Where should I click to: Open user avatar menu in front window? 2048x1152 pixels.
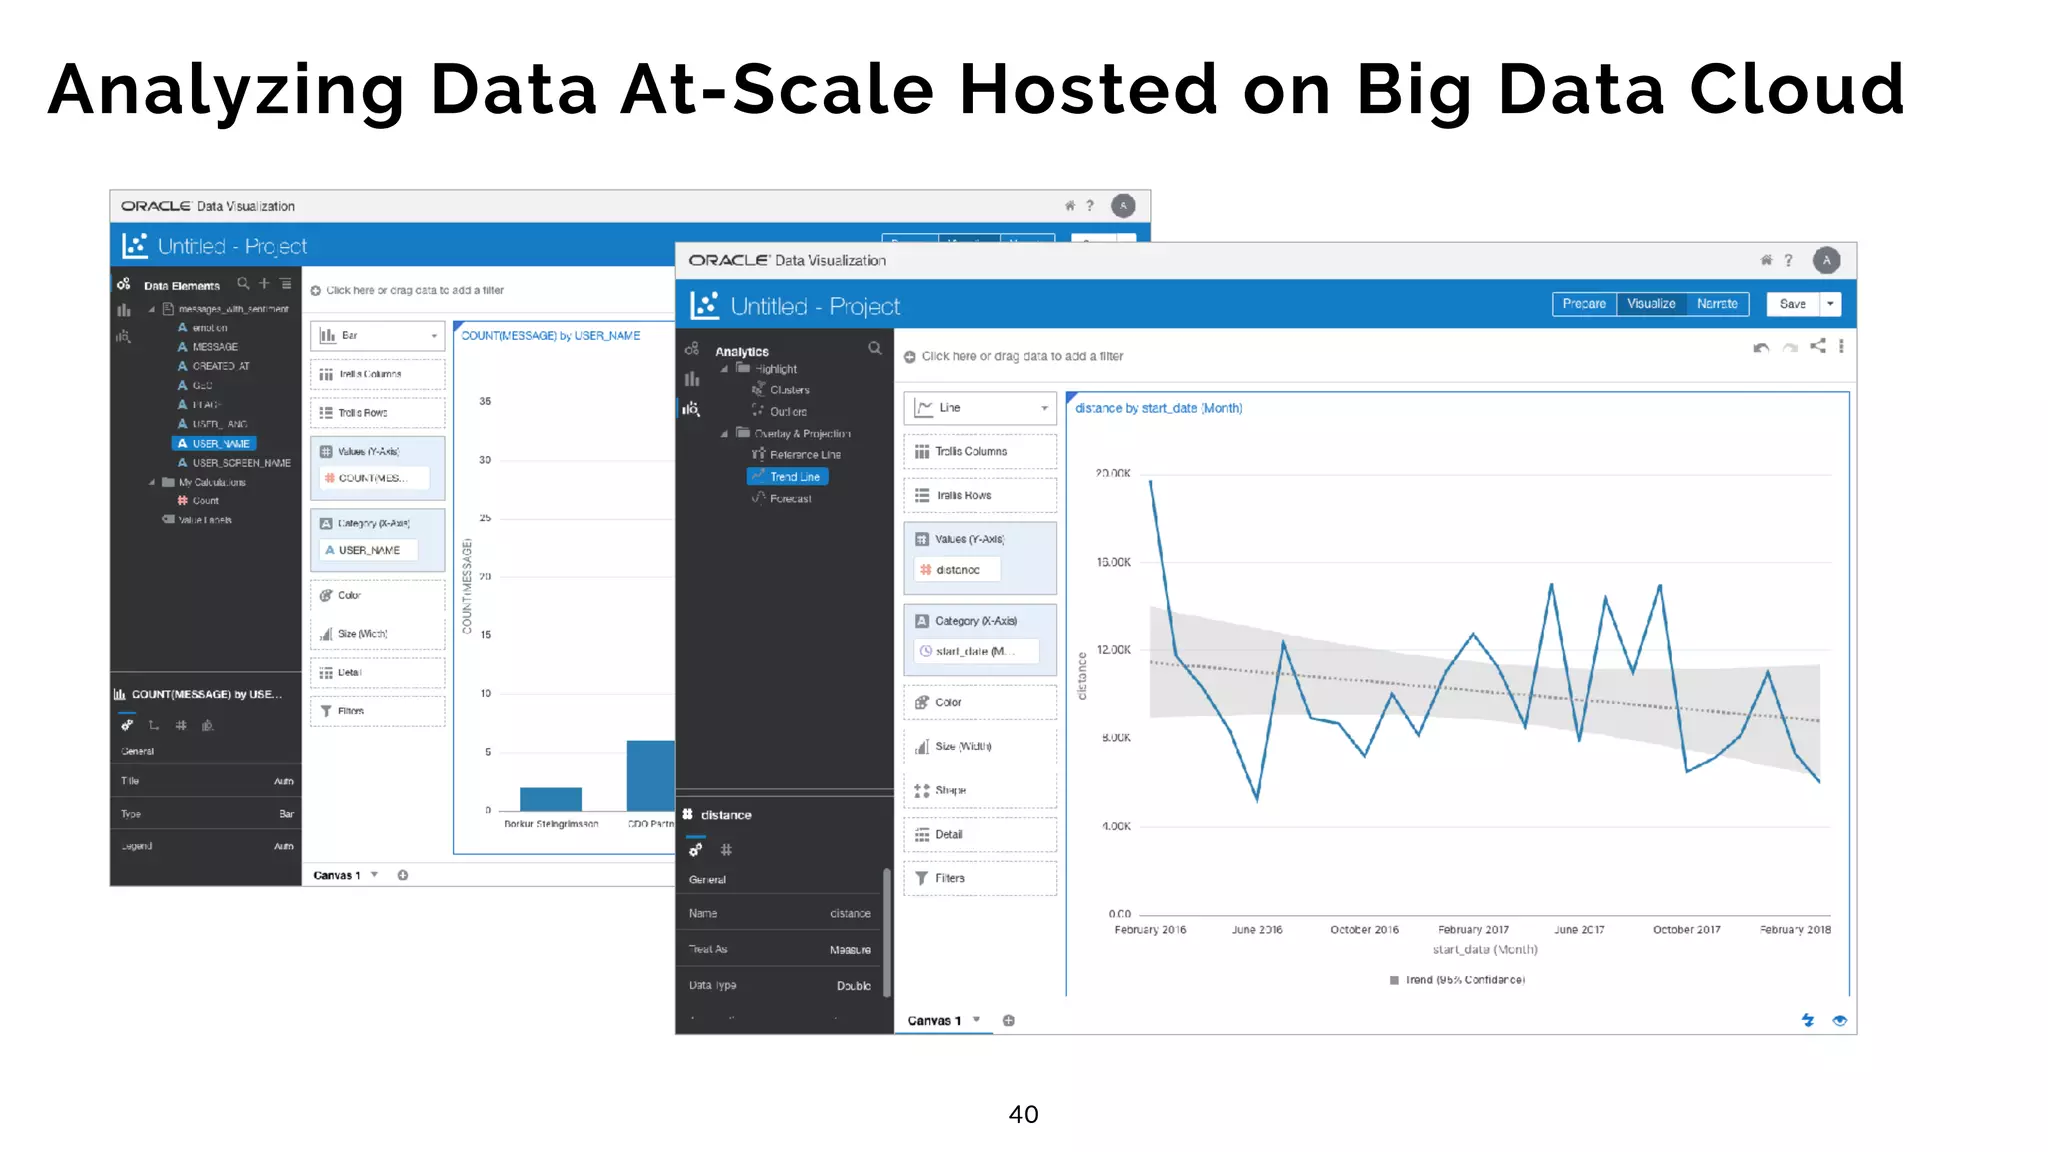click(1826, 260)
